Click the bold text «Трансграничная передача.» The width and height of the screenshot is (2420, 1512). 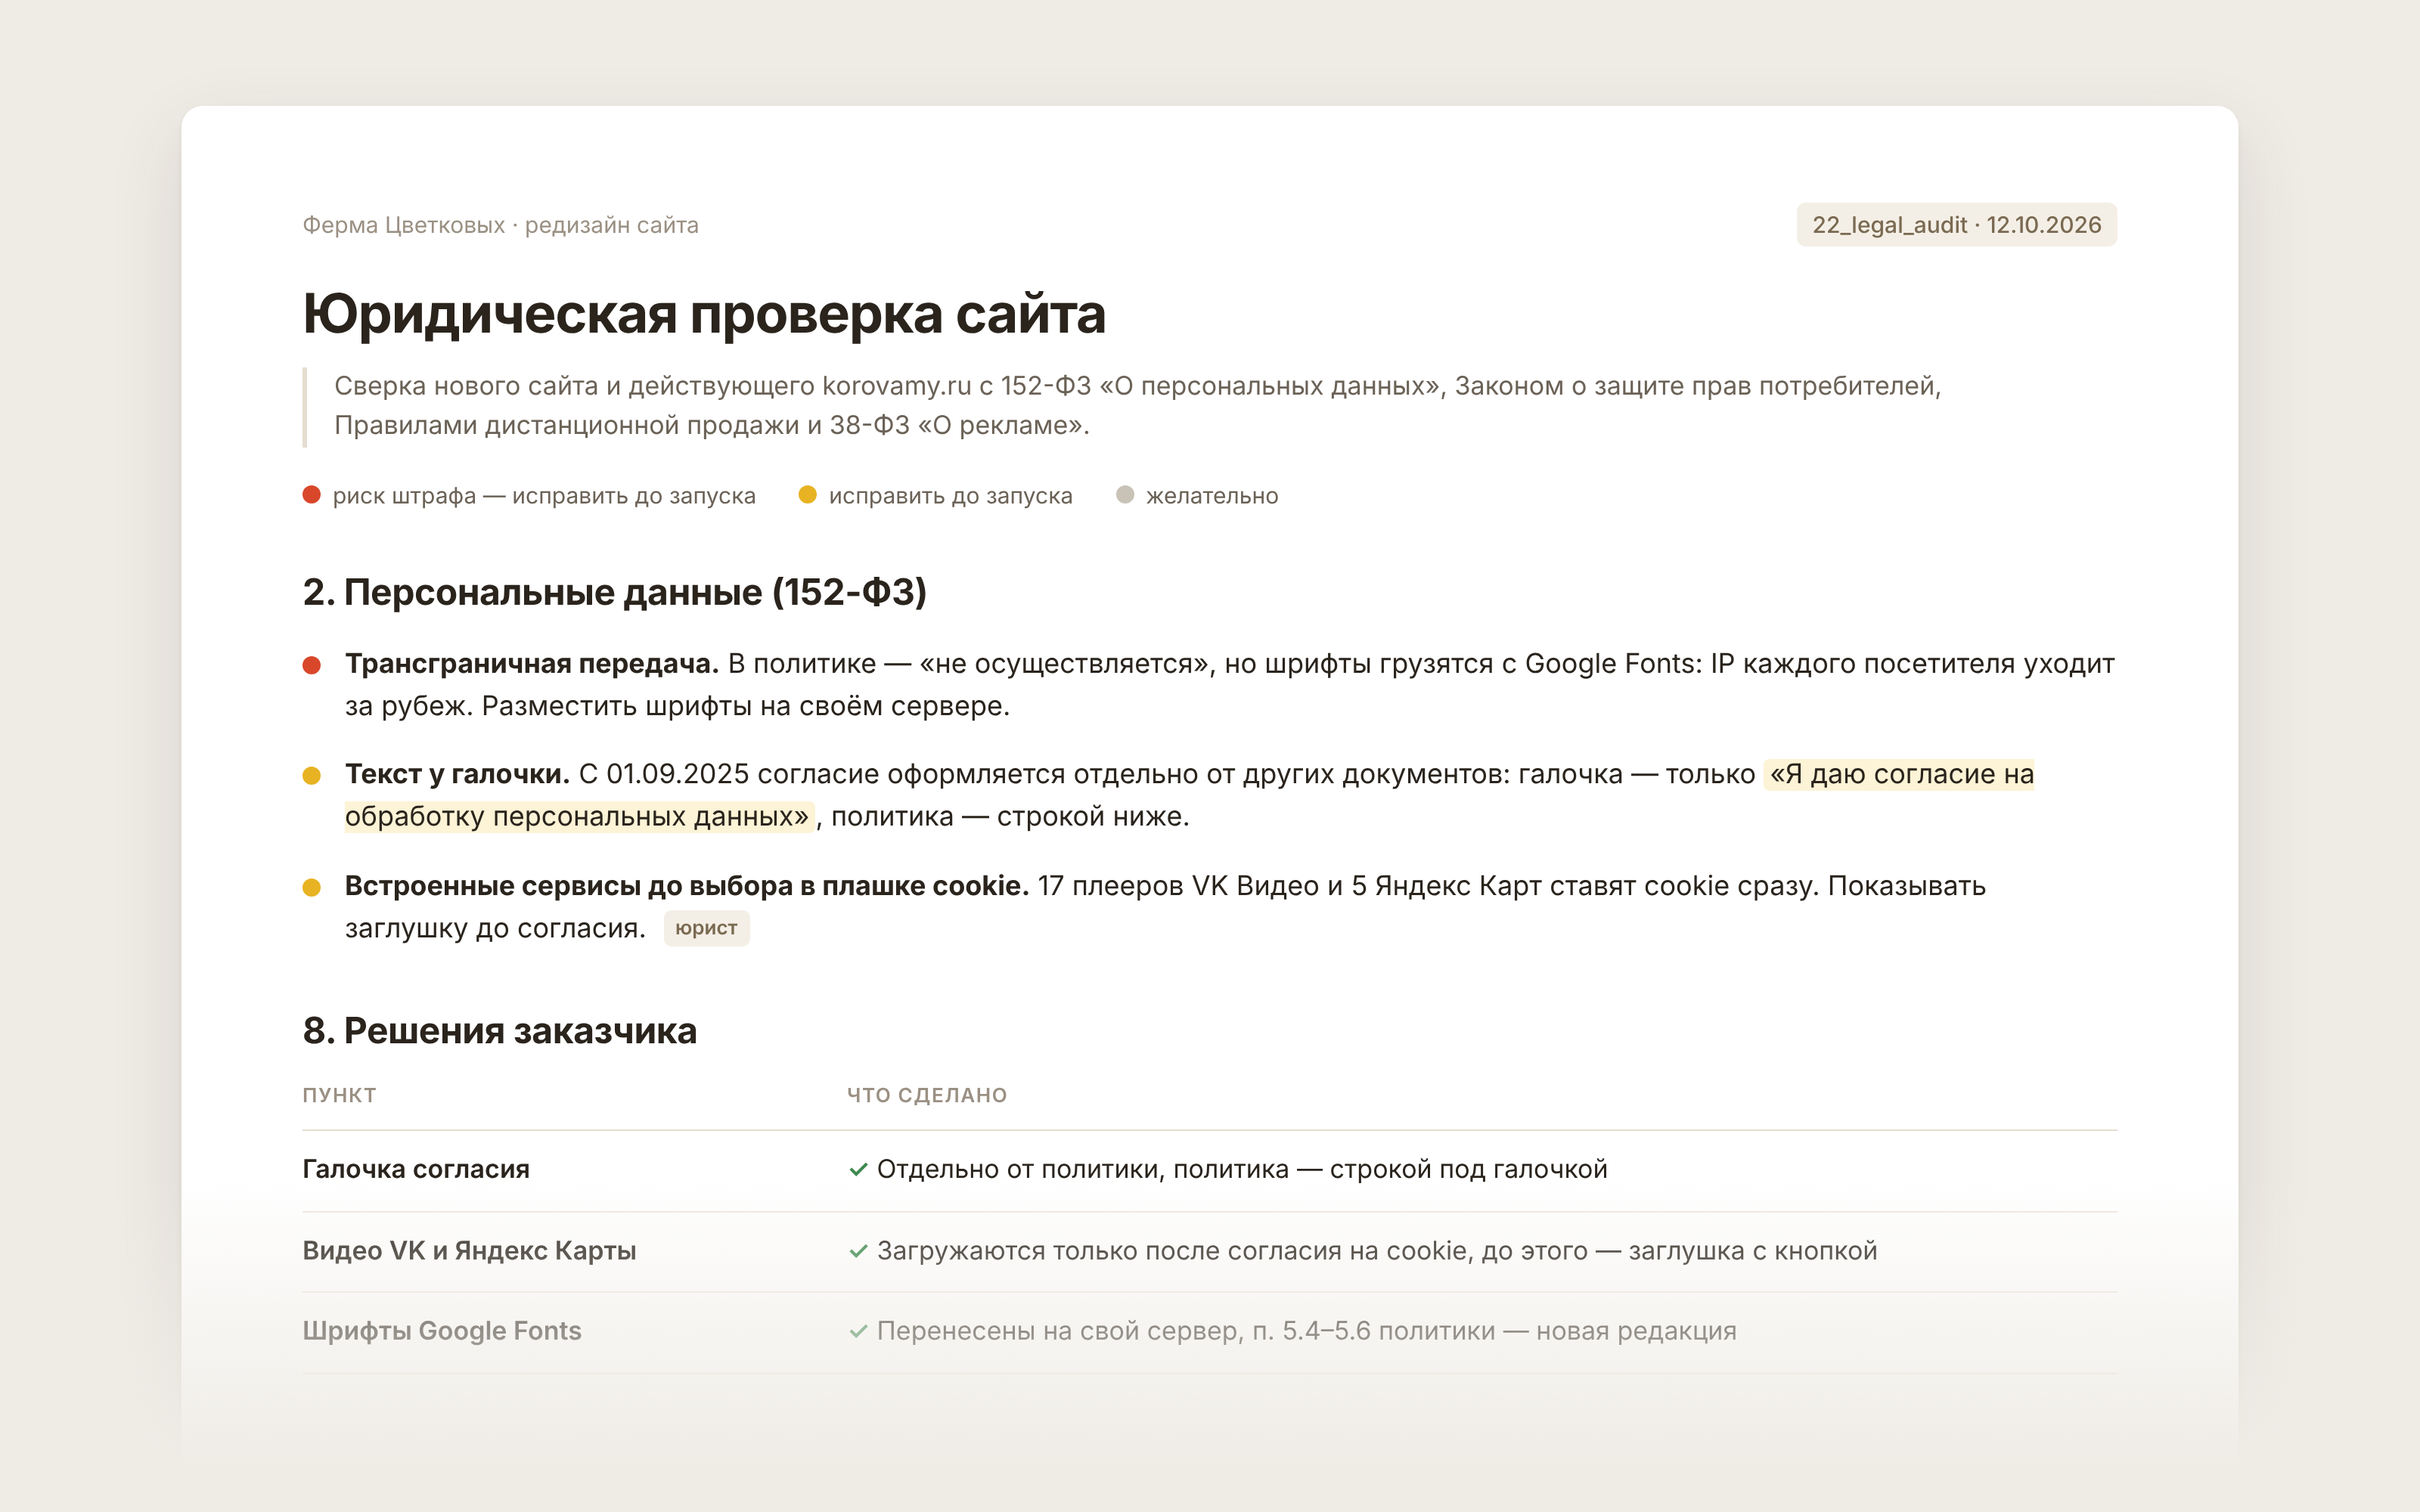coord(532,664)
